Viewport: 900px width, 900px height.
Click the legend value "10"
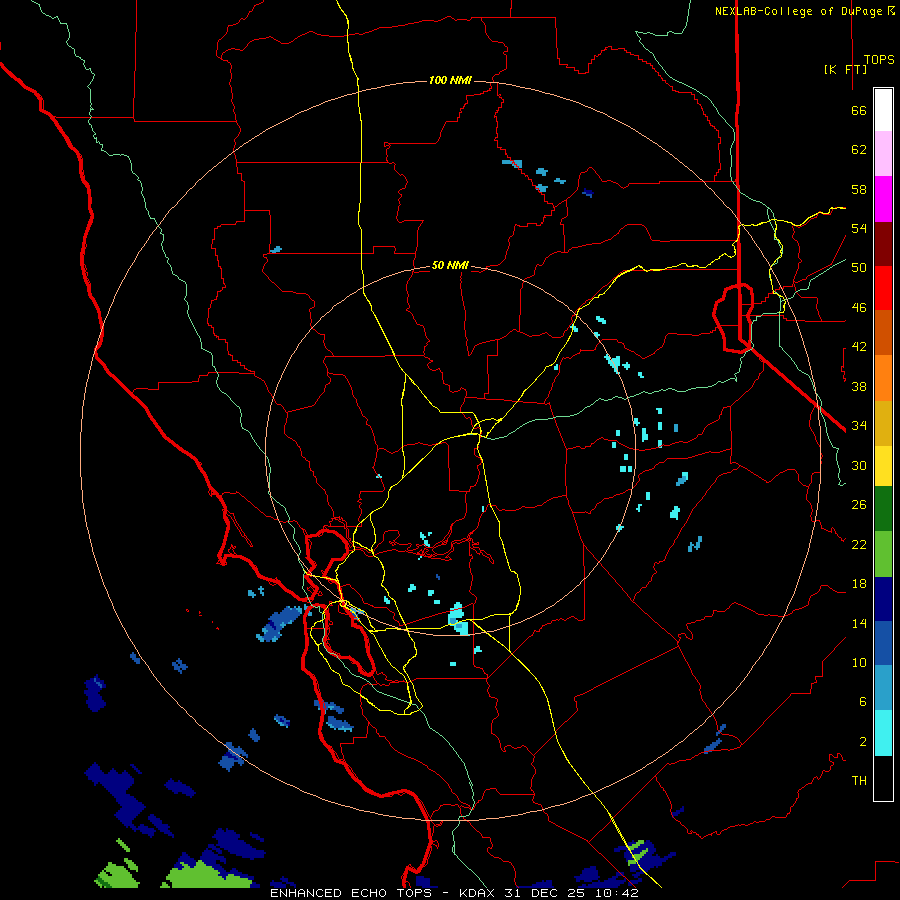859,663
